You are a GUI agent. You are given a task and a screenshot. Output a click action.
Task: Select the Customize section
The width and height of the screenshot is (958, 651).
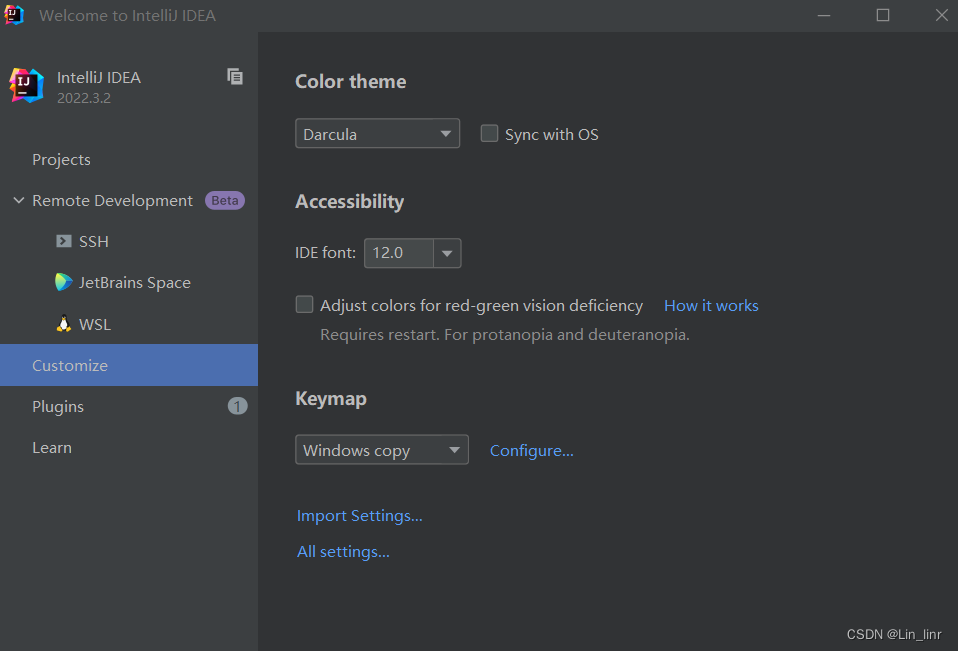[129, 365]
